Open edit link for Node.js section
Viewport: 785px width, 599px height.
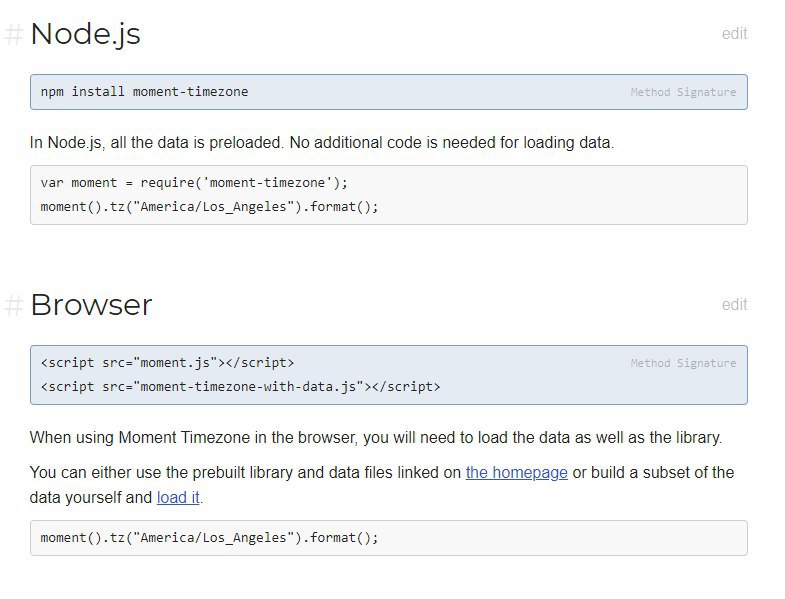point(734,34)
